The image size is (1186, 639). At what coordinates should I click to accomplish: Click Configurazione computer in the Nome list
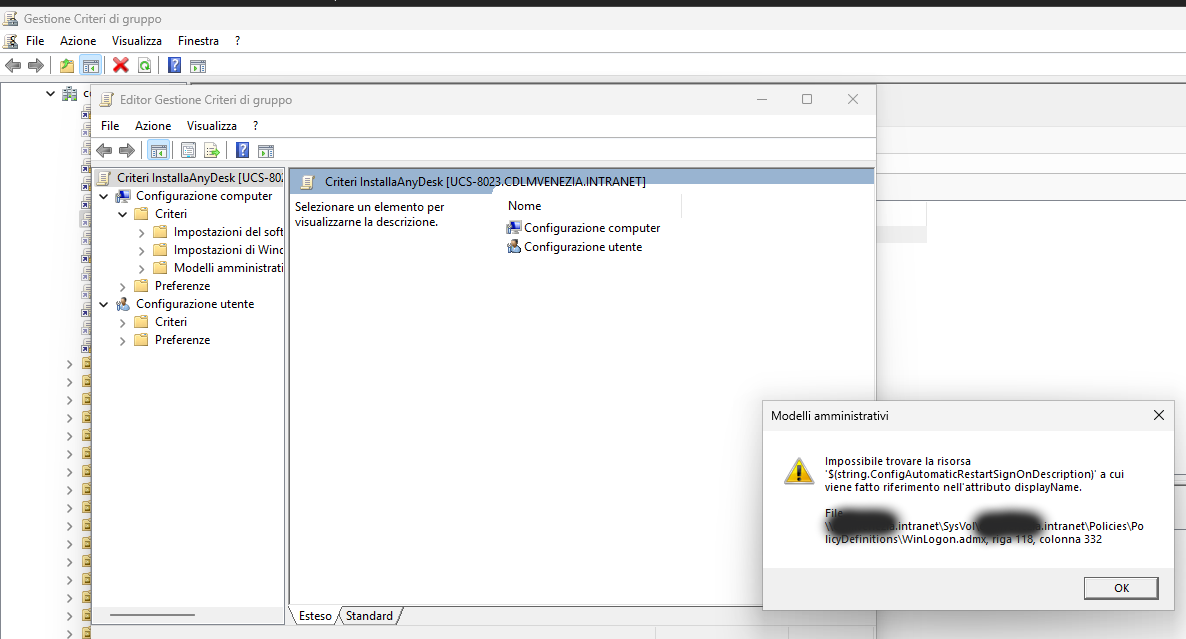coord(584,228)
